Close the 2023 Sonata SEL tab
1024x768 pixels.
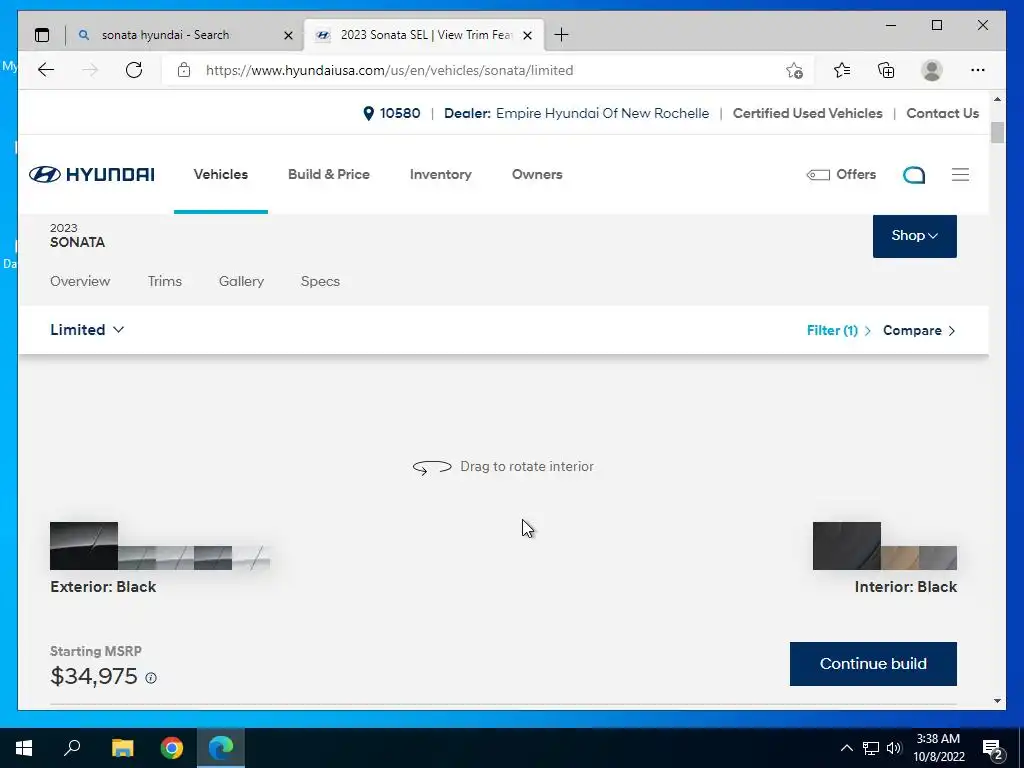tap(528, 35)
